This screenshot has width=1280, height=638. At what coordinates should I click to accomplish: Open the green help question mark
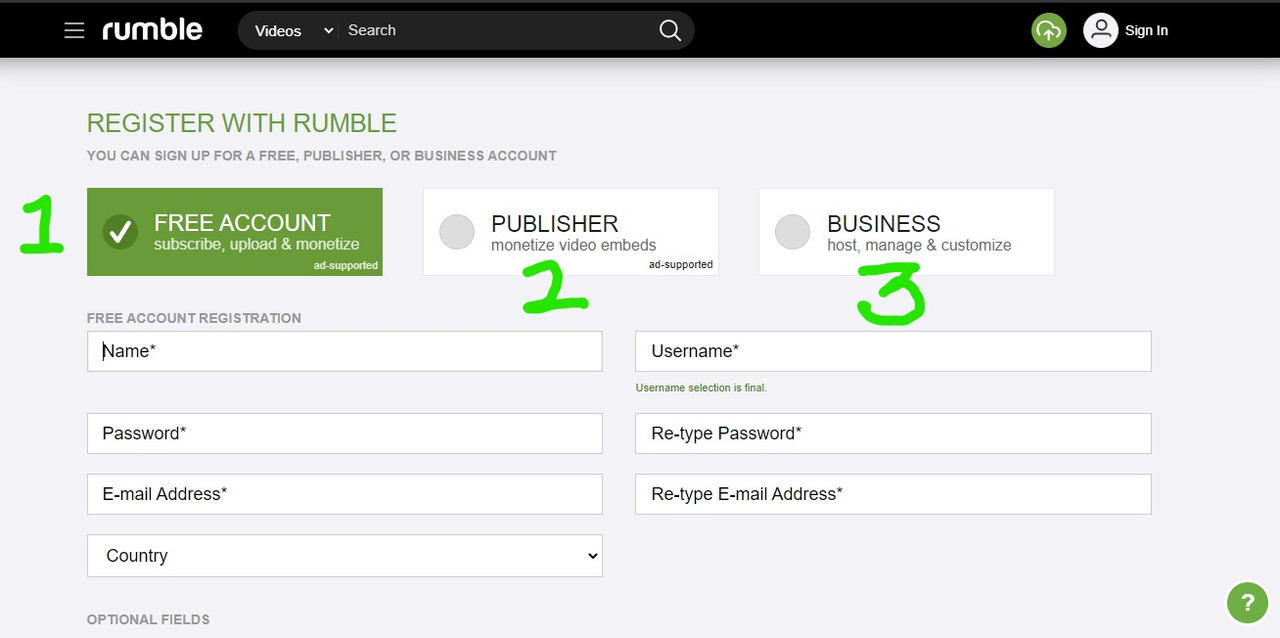(x=1247, y=603)
